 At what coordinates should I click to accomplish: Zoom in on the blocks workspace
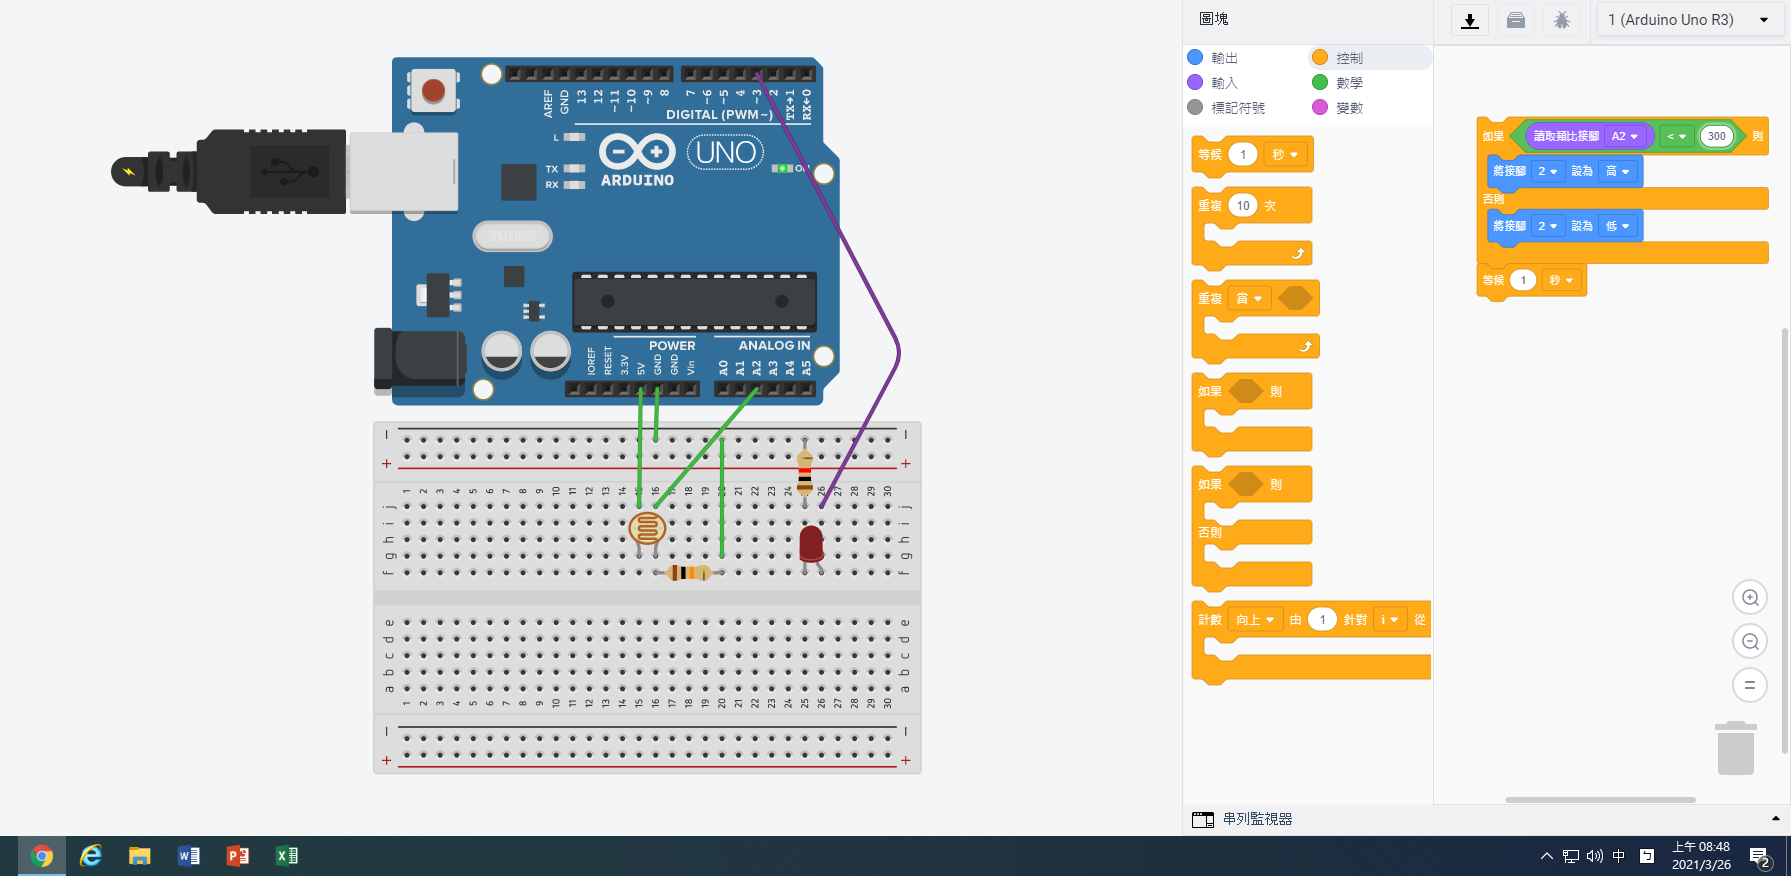(x=1749, y=597)
